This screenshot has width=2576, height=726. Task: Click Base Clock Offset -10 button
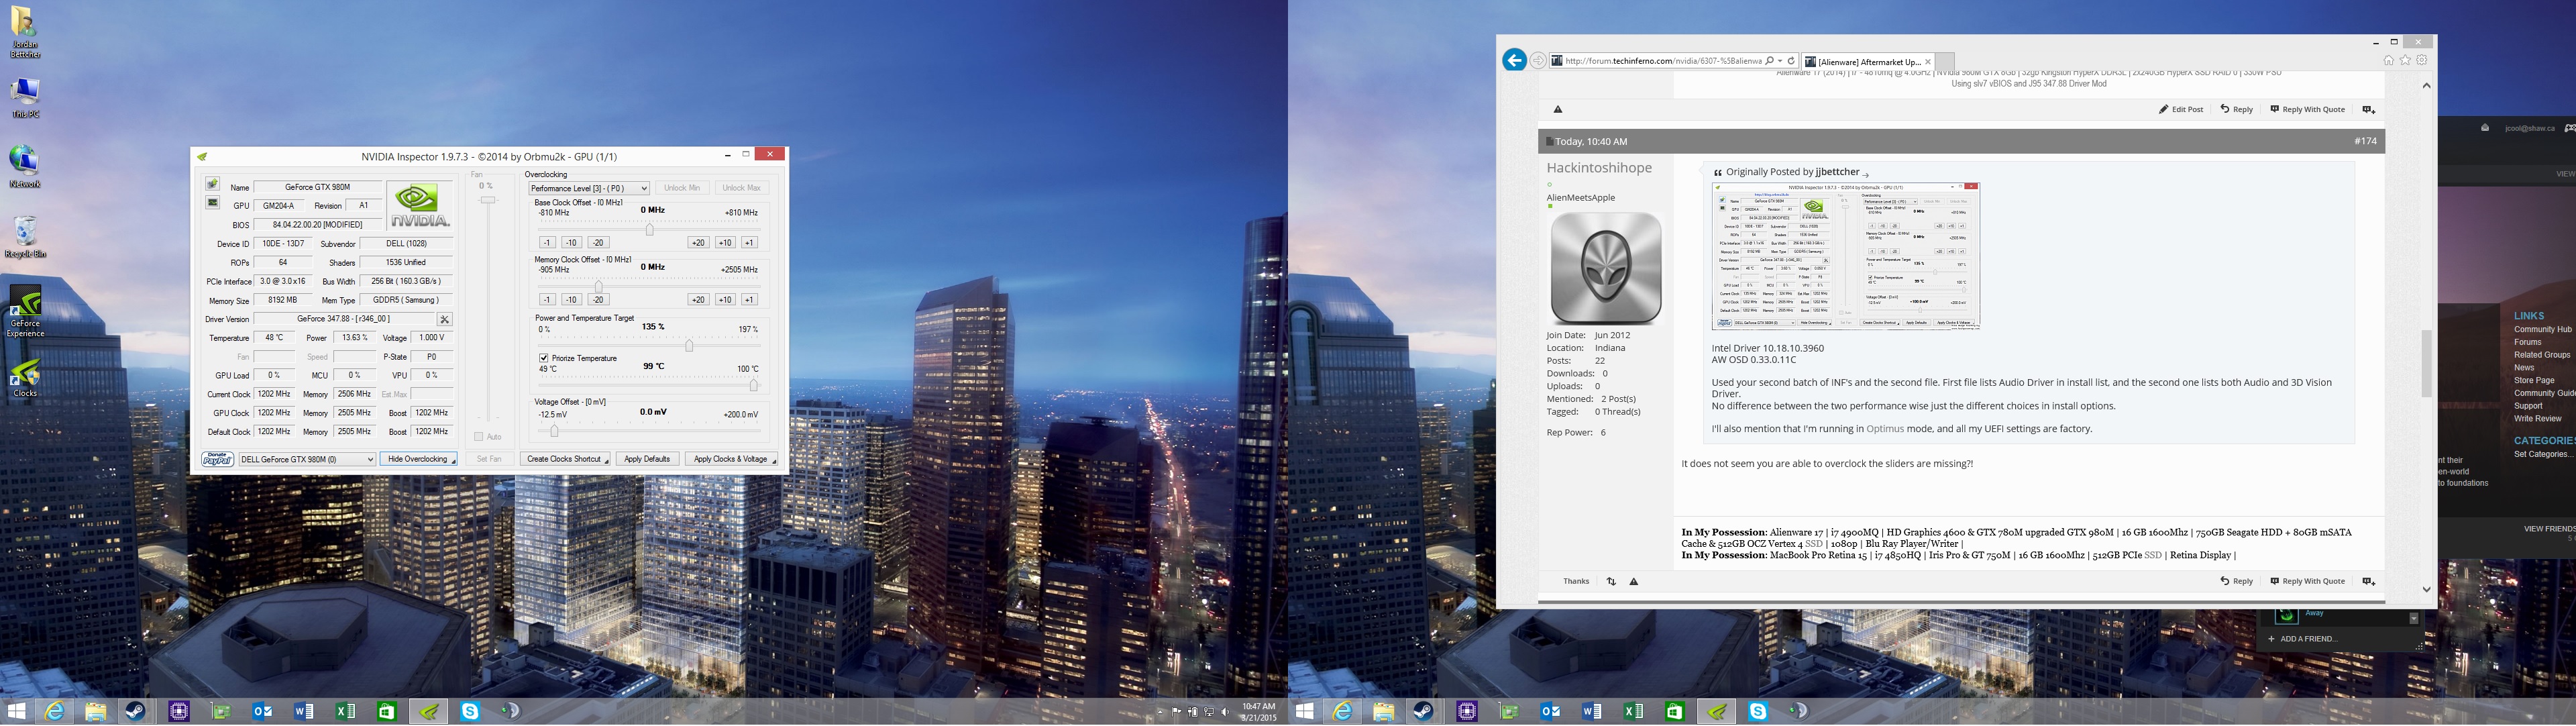[x=571, y=243]
